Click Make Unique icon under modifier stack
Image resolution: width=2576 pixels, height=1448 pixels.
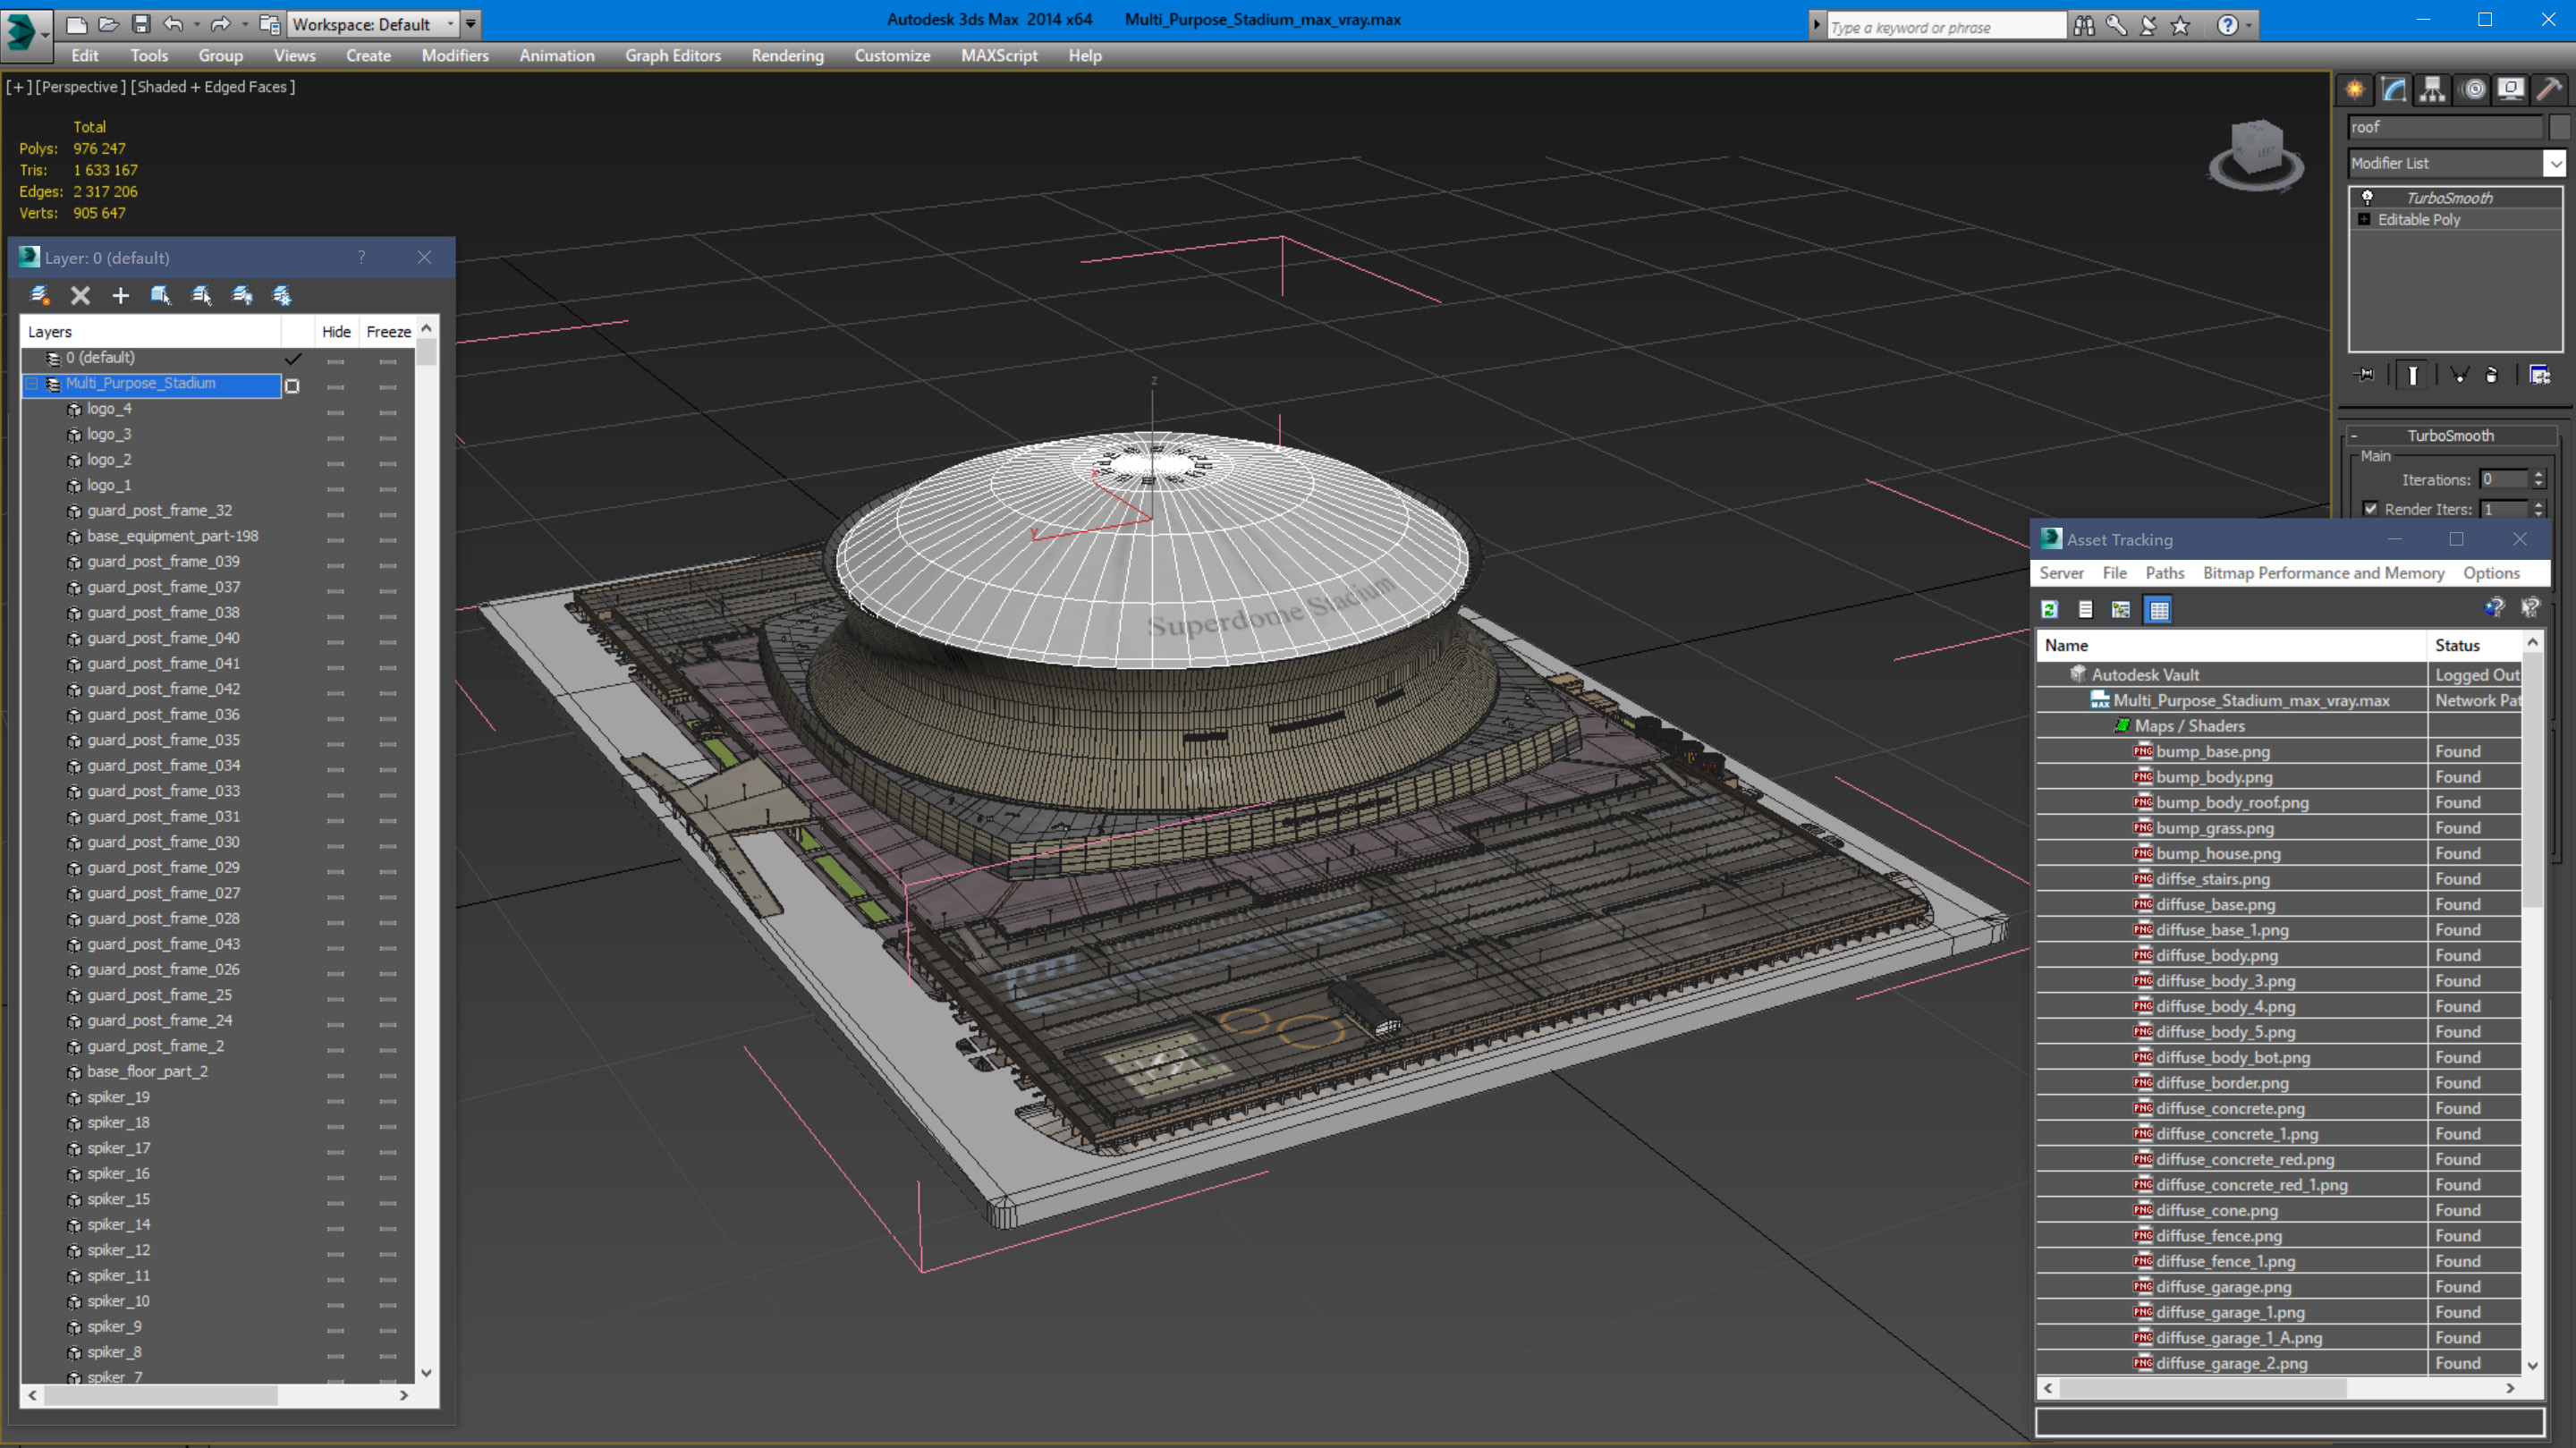2460,375
